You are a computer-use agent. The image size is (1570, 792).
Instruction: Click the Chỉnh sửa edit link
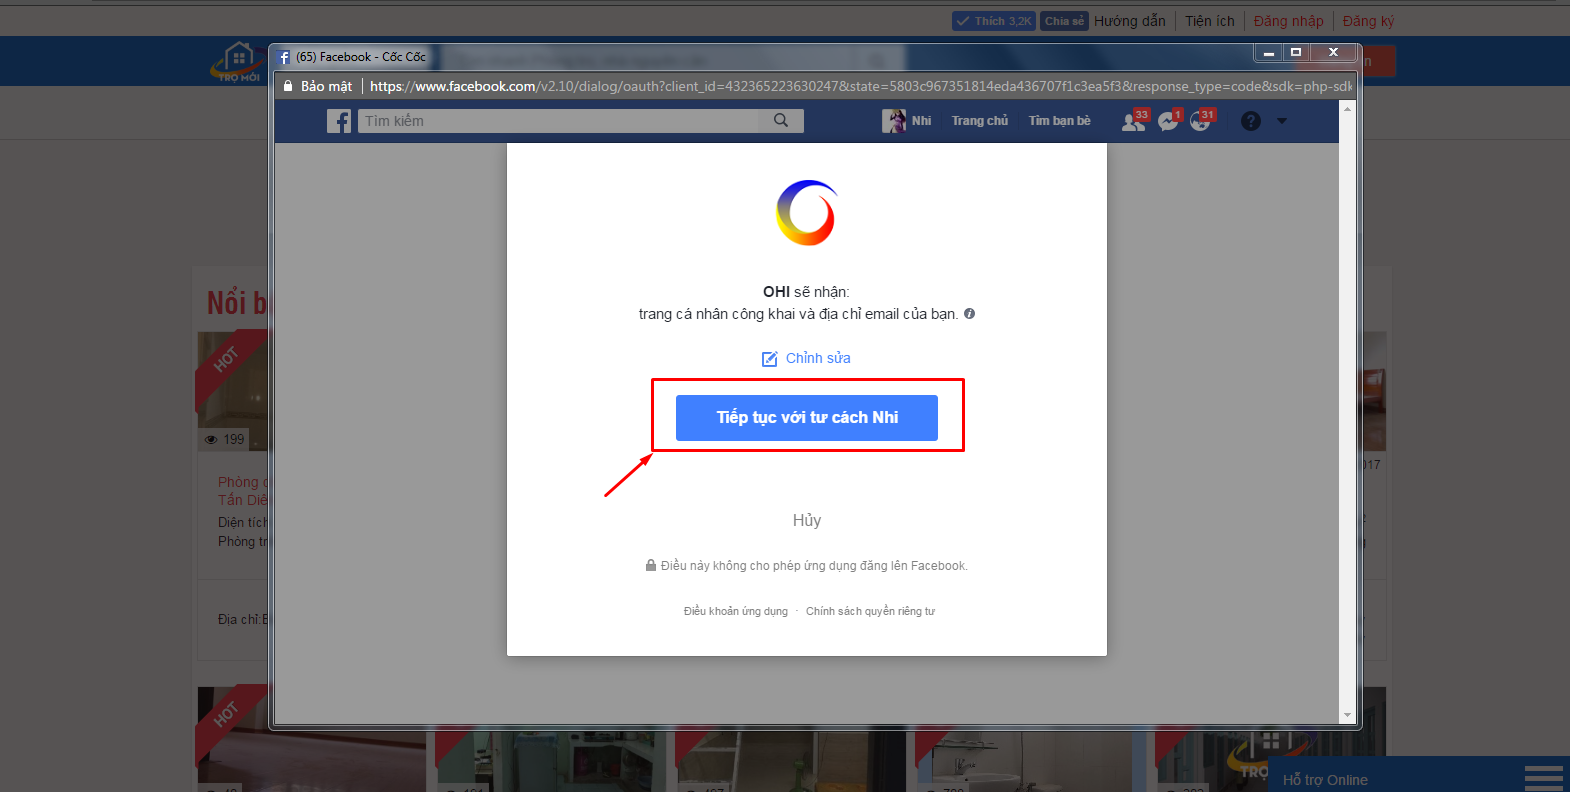click(x=818, y=358)
